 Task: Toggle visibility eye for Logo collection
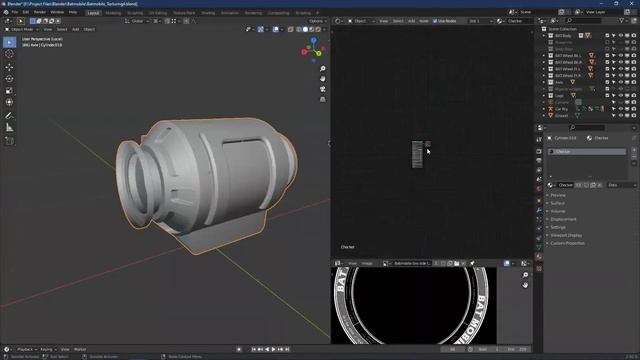620,96
